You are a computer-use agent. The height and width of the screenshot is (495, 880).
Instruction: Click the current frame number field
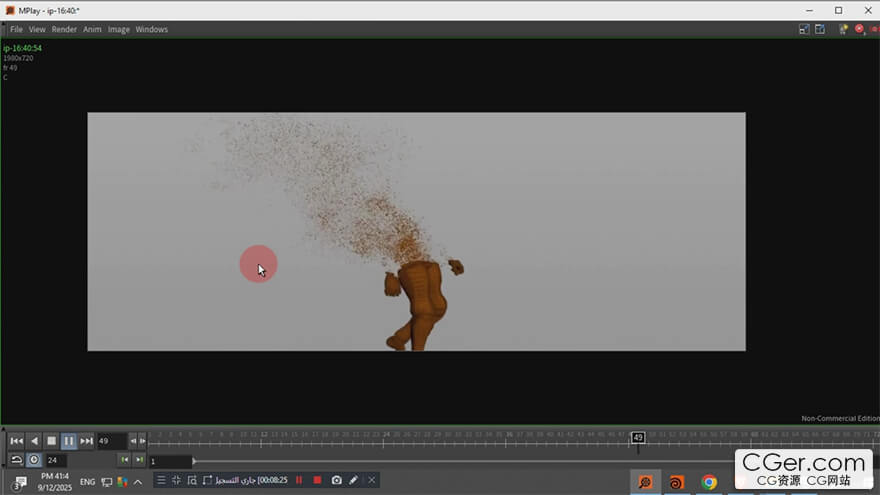pos(110,441)
